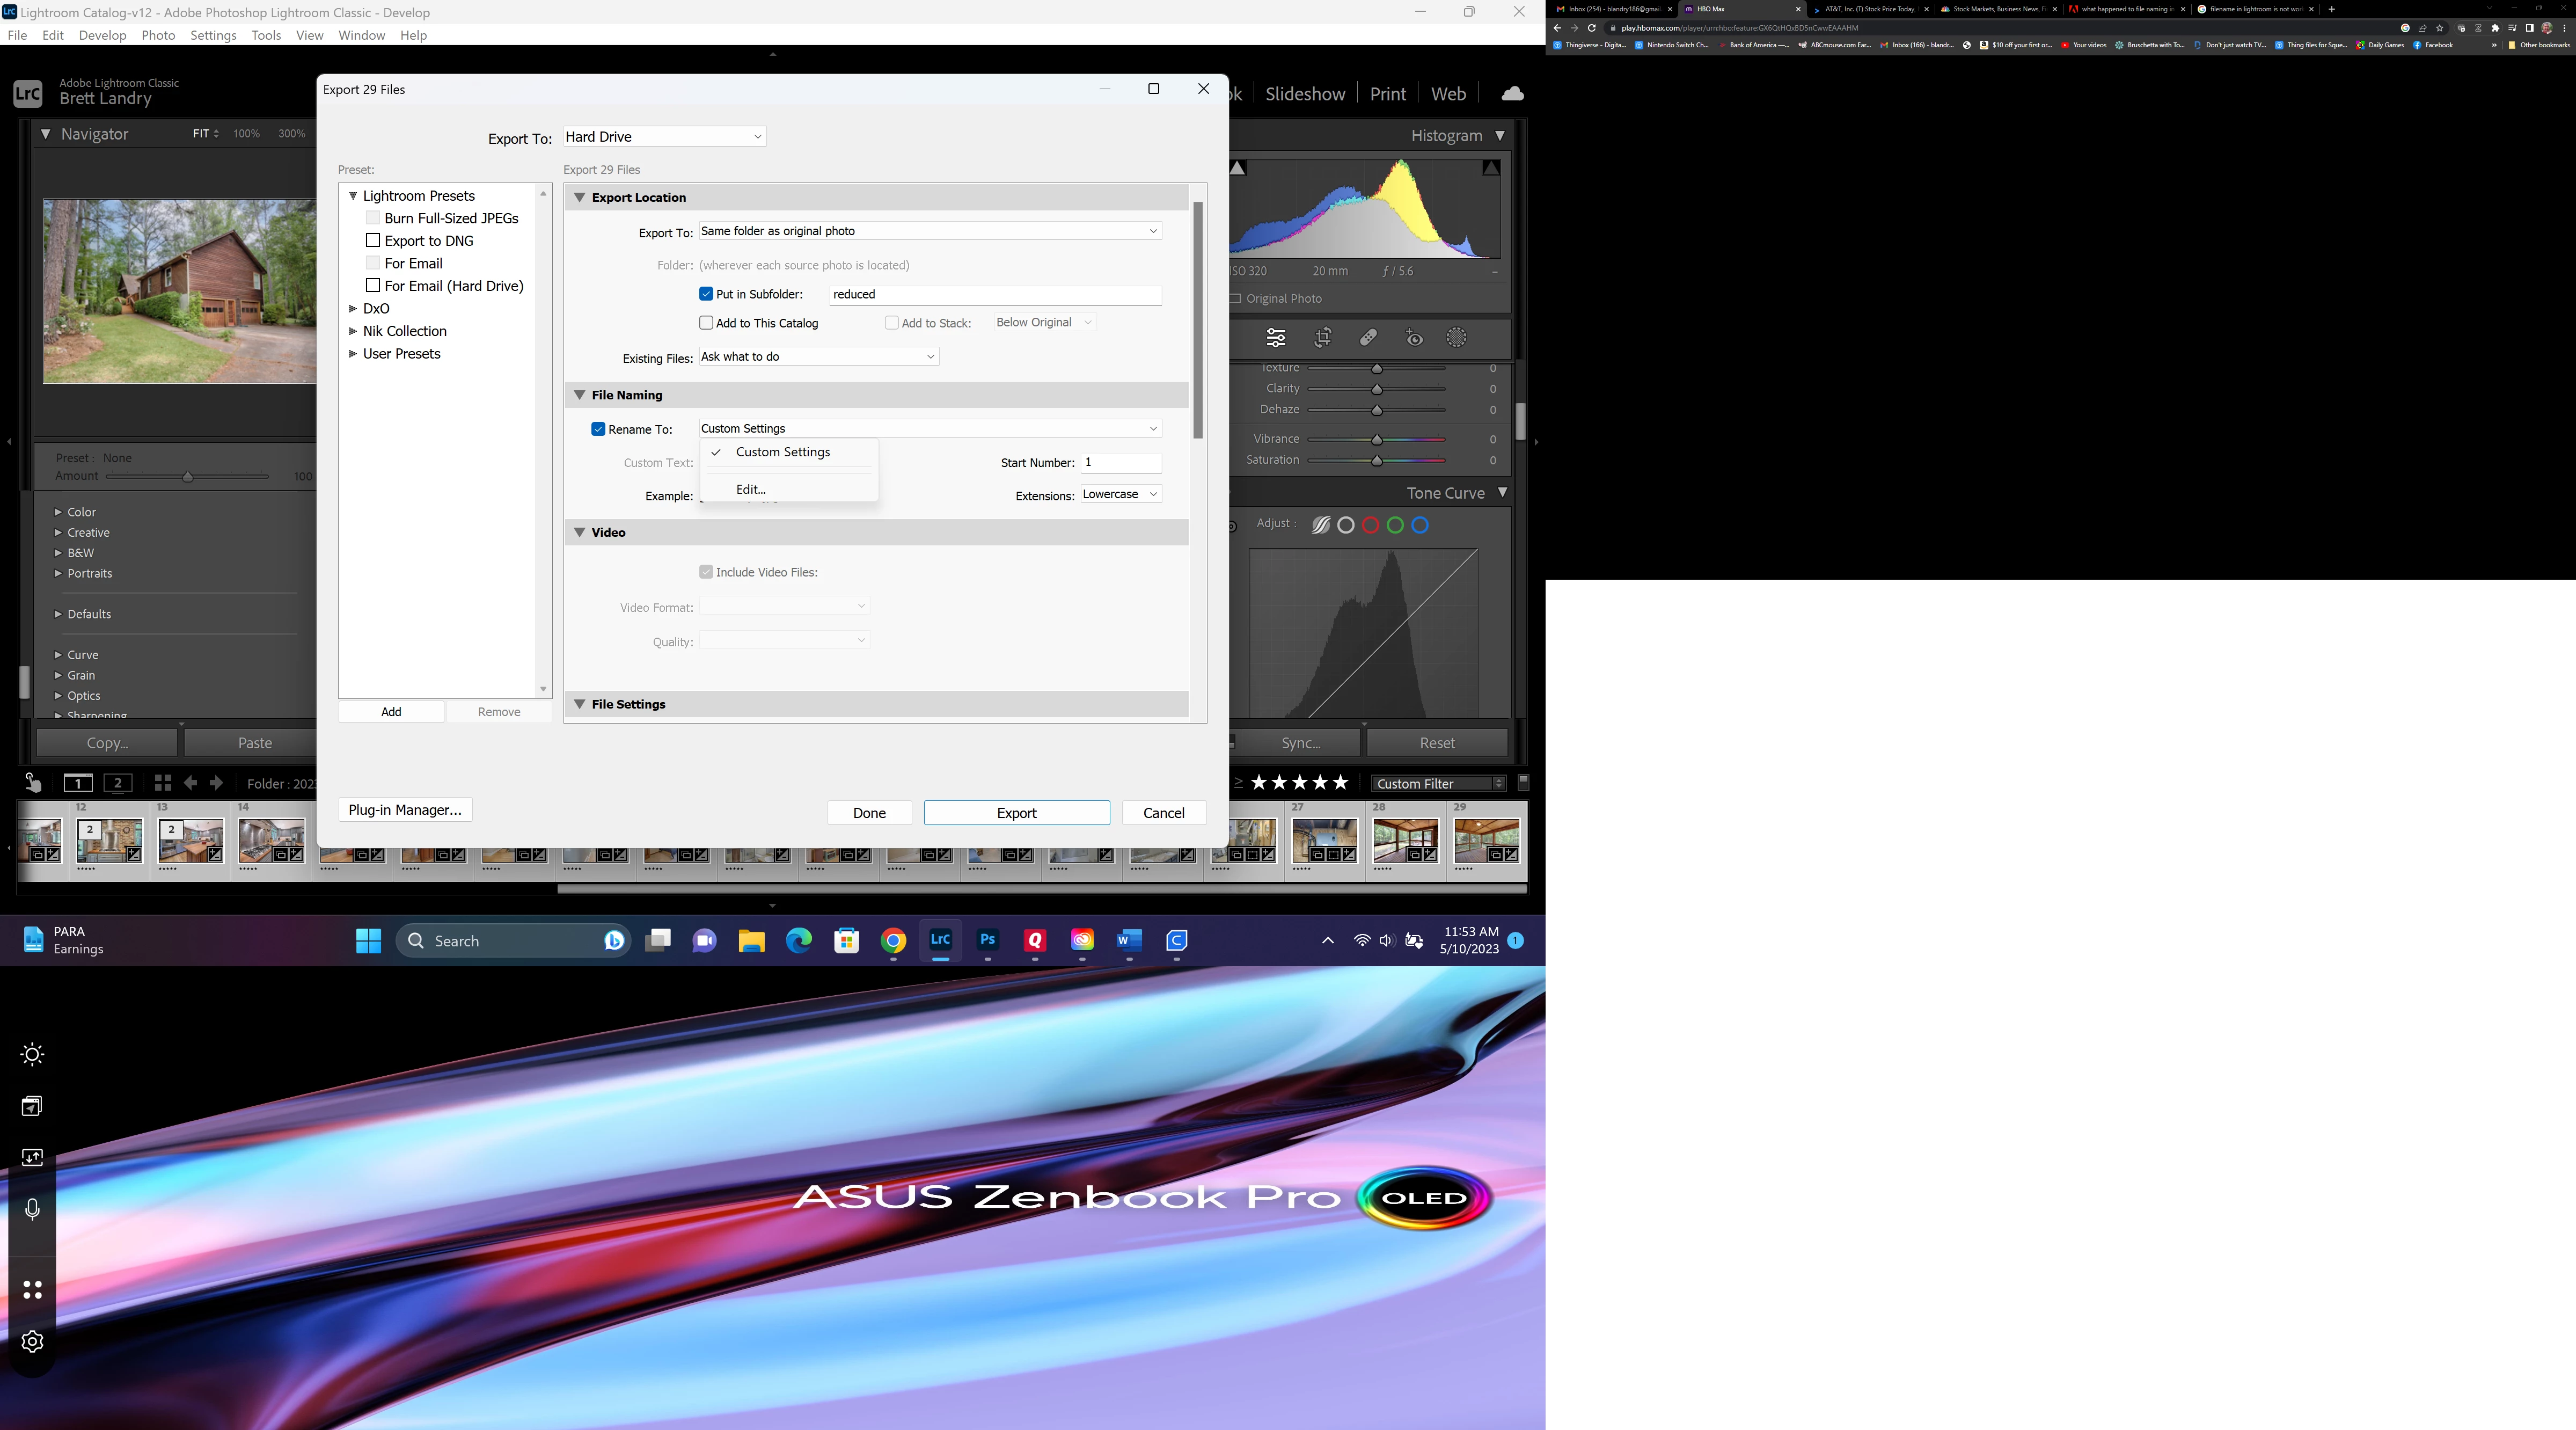This screenshot has height=1430, width=2576.
Task: Click the grid view icon in filmstrip bar
Action: [x=163, y=783]
